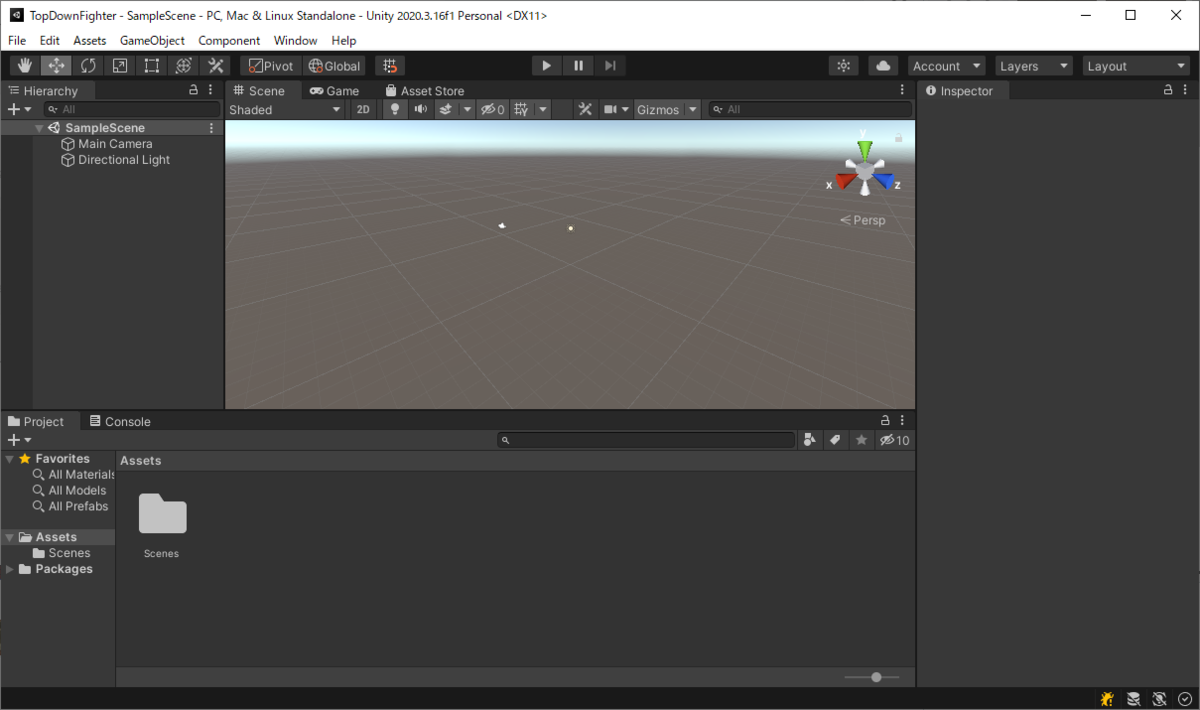
Task: Toggle 2D view in the Scene
Action: [x=364, y=110]
